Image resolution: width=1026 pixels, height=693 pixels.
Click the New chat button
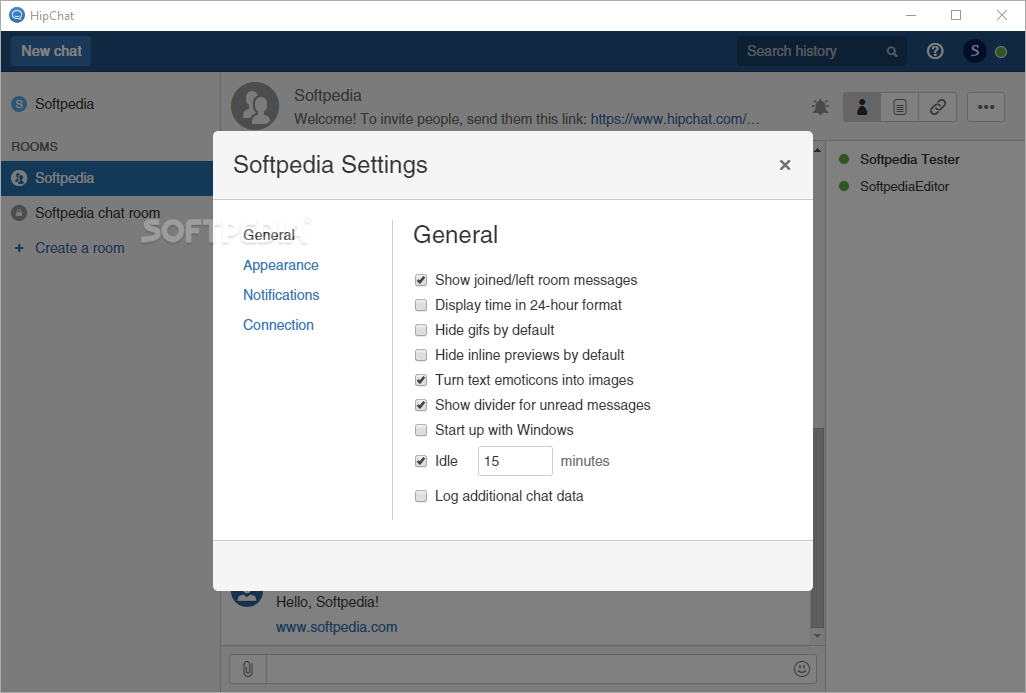pyautogui.click(x=51, y=51)
